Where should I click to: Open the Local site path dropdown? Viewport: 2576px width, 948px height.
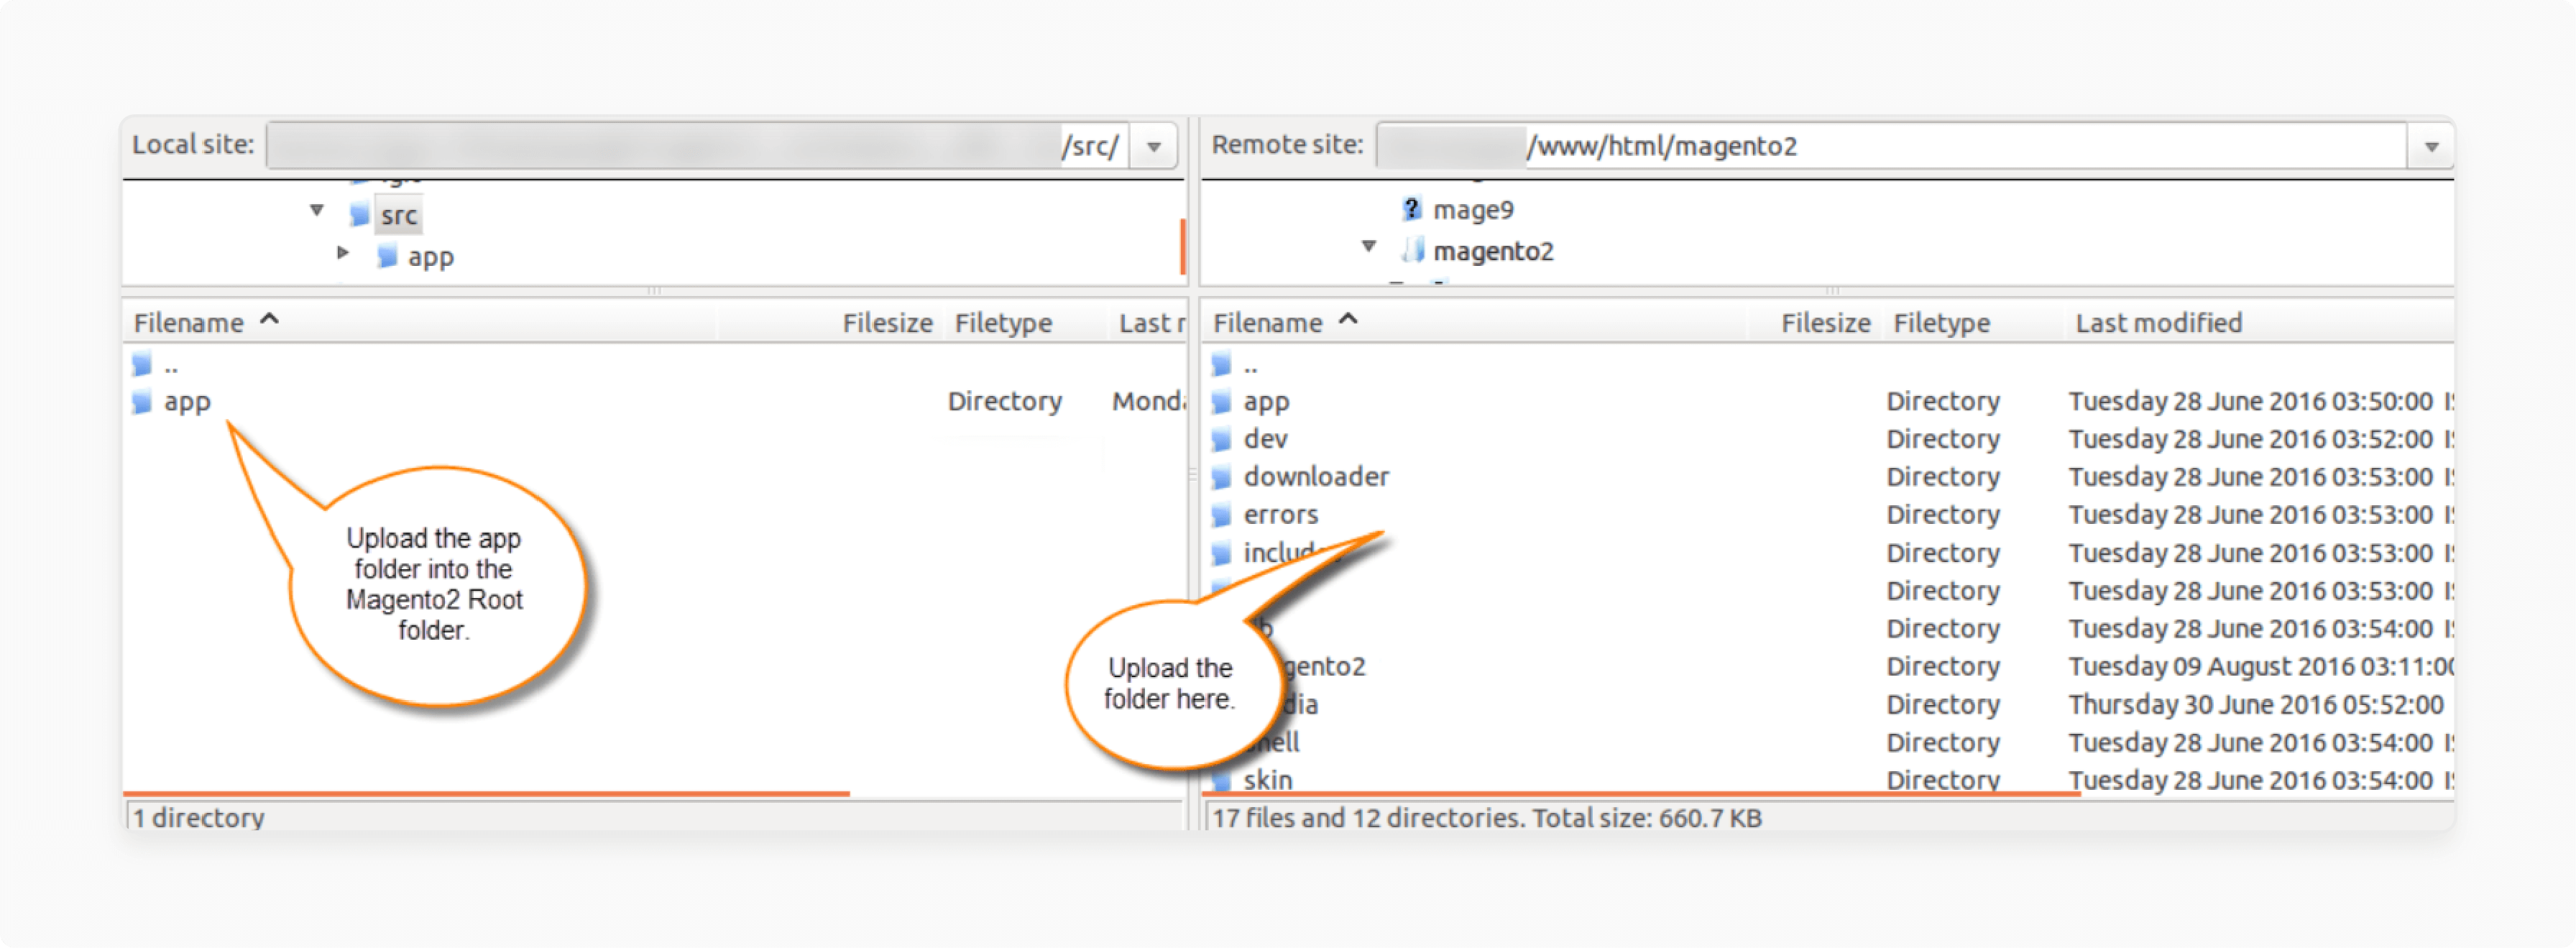coord(1154,146)
